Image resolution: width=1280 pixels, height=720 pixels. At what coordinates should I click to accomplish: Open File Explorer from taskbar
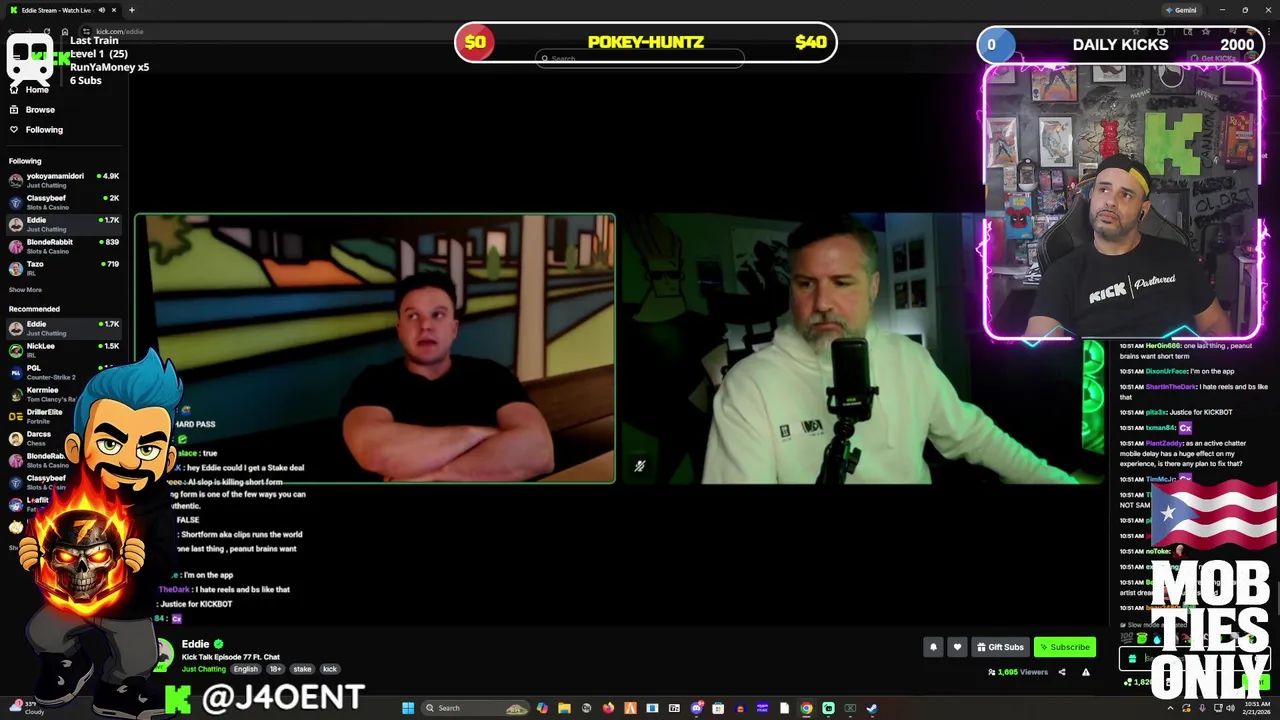click(x=564, y=708)
